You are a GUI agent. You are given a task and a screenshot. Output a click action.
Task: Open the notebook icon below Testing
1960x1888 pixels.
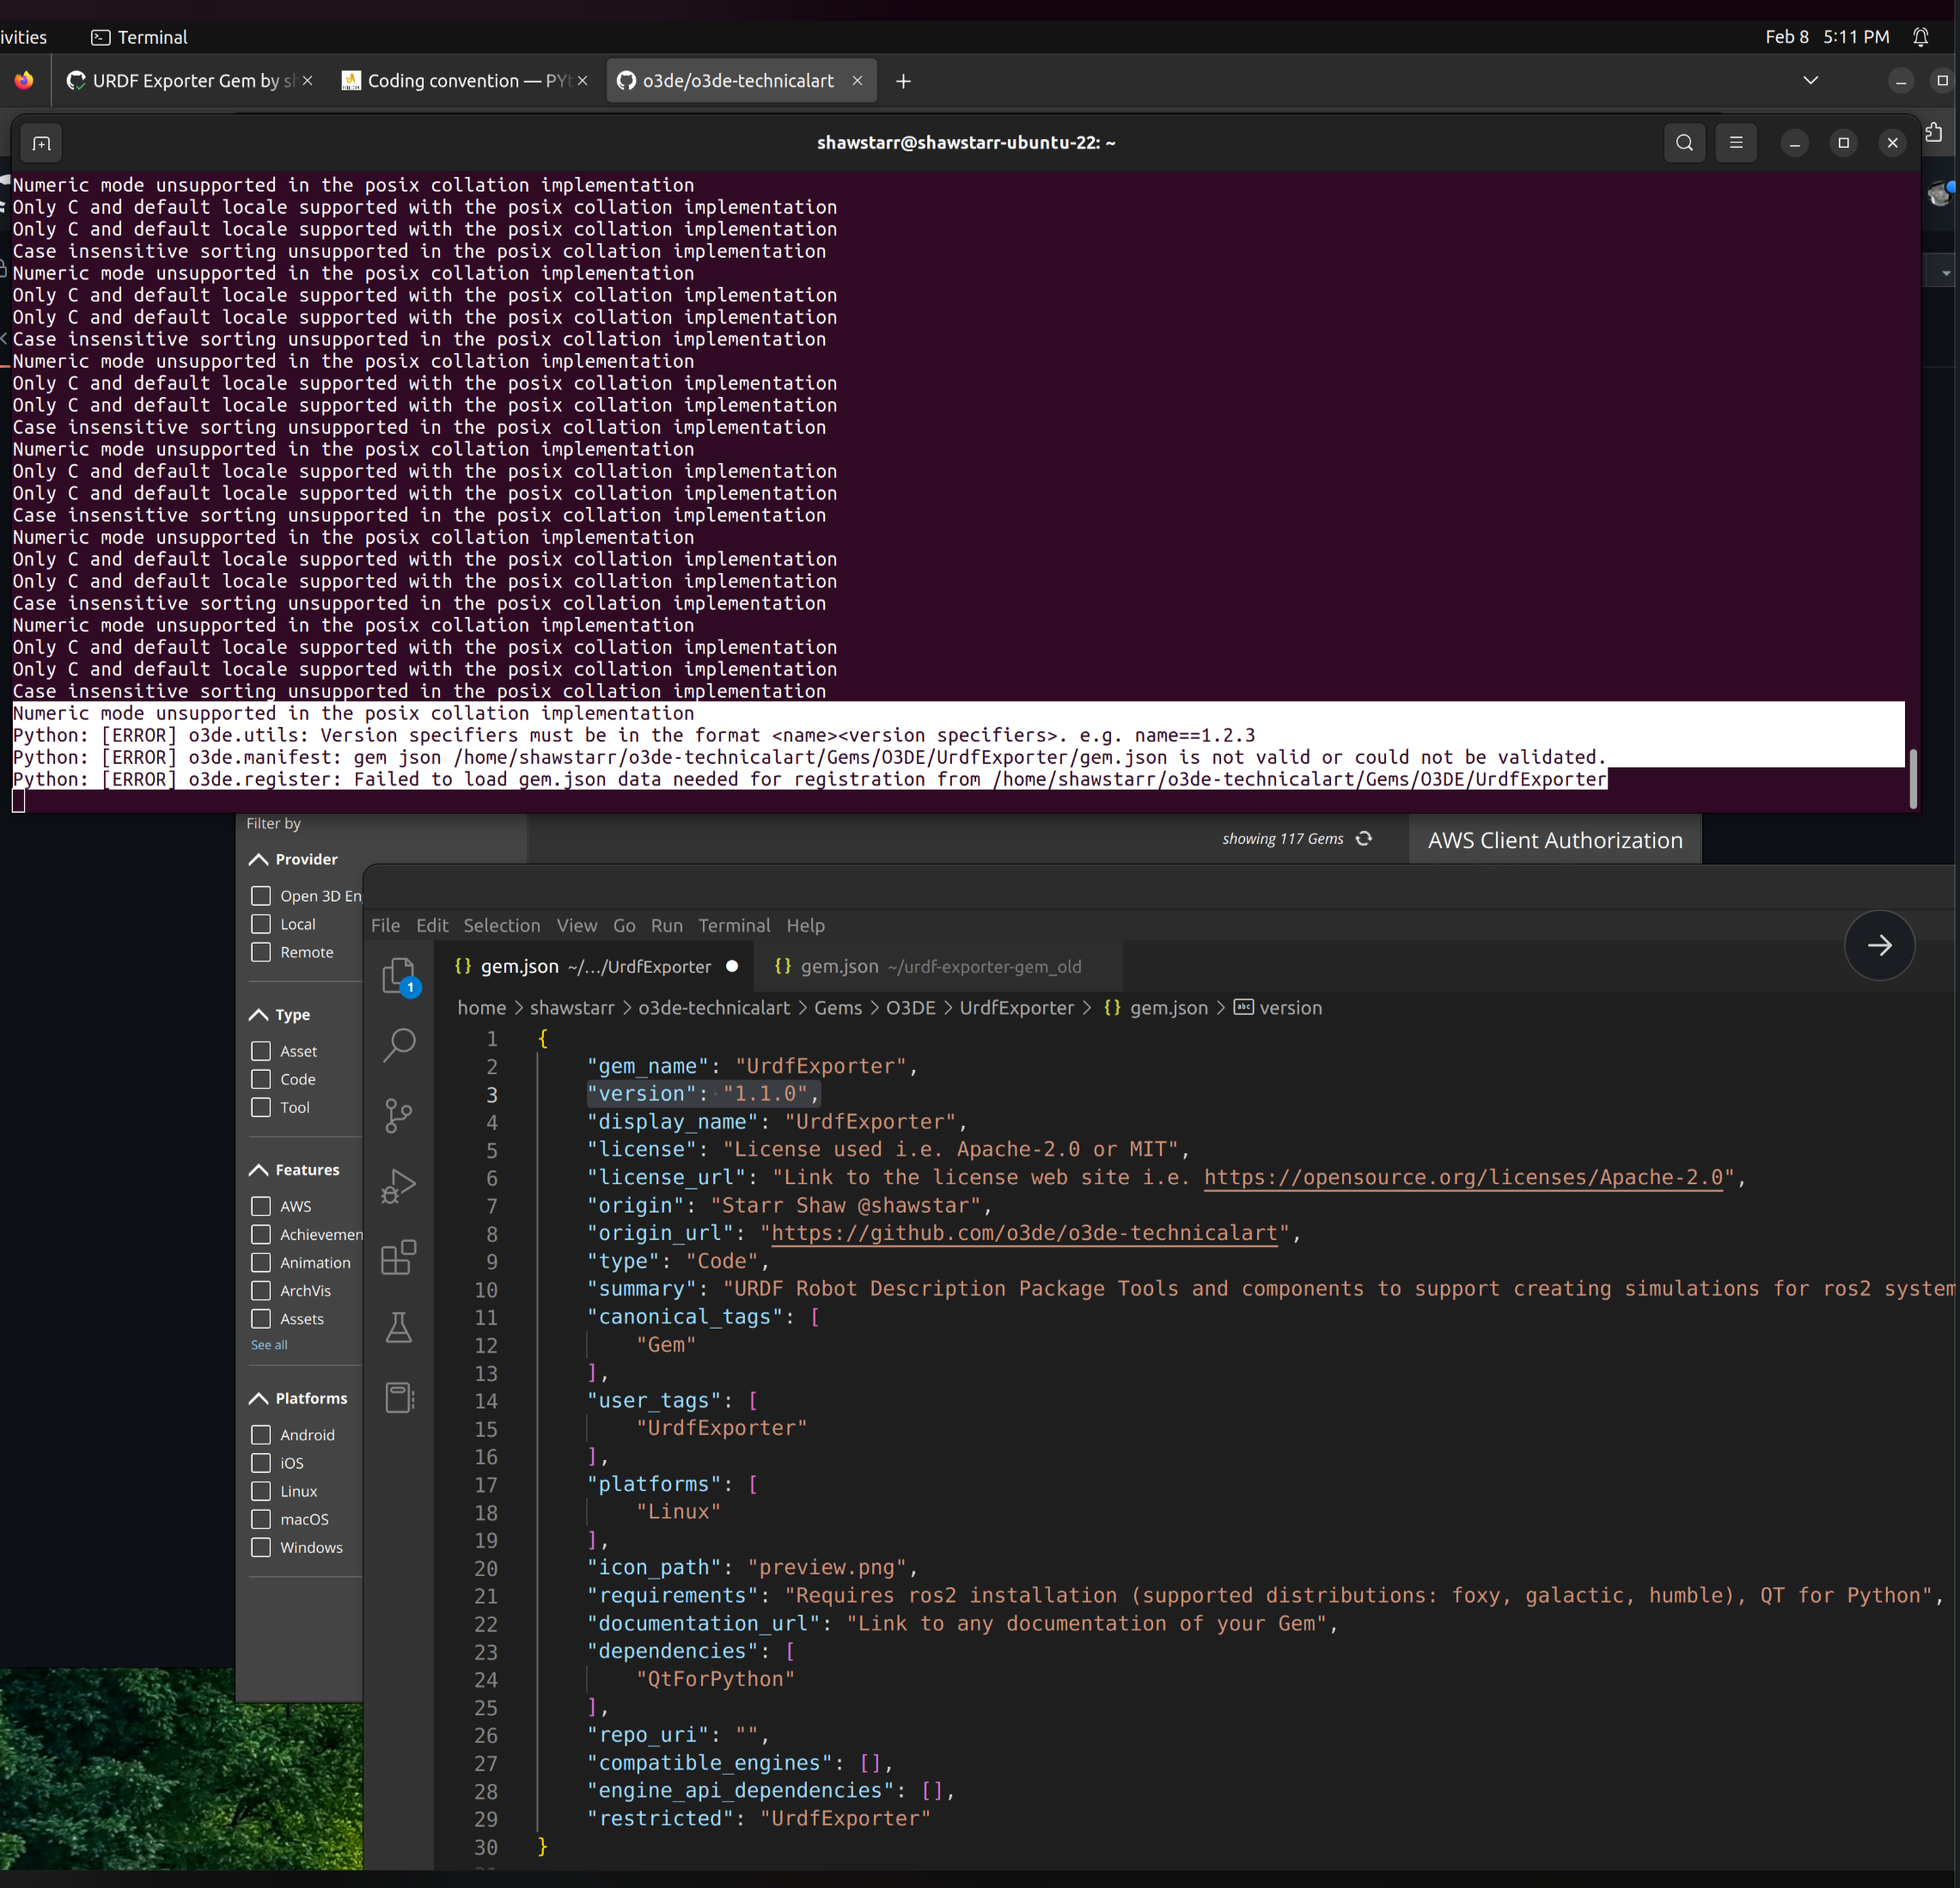399,1397
